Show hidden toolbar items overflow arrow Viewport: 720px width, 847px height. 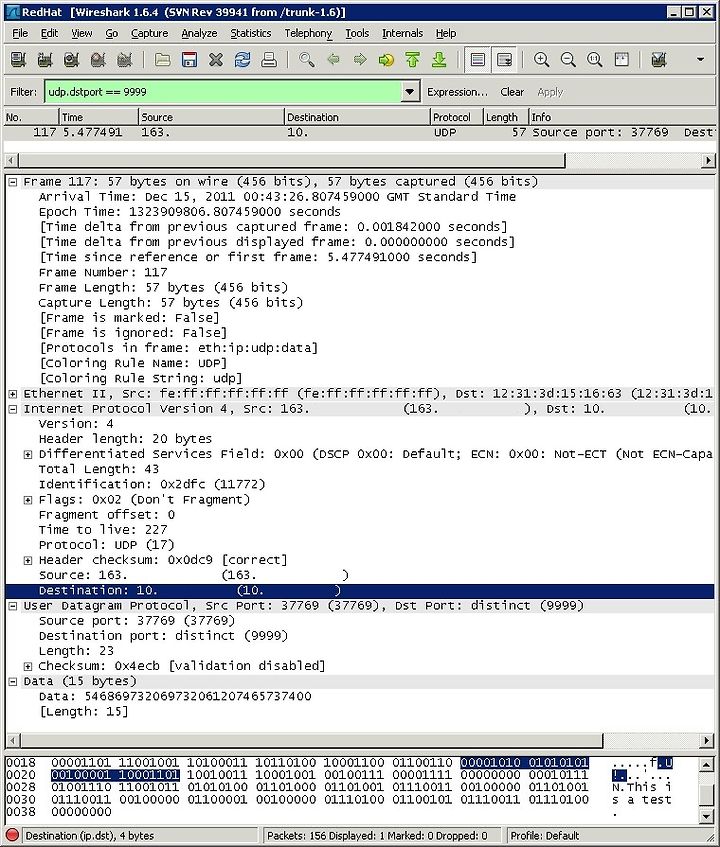click(x=701, y=59)
